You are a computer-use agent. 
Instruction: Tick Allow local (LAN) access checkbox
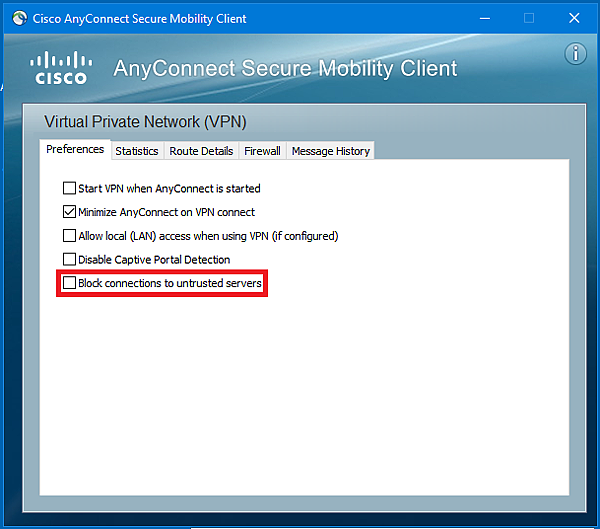69,235
